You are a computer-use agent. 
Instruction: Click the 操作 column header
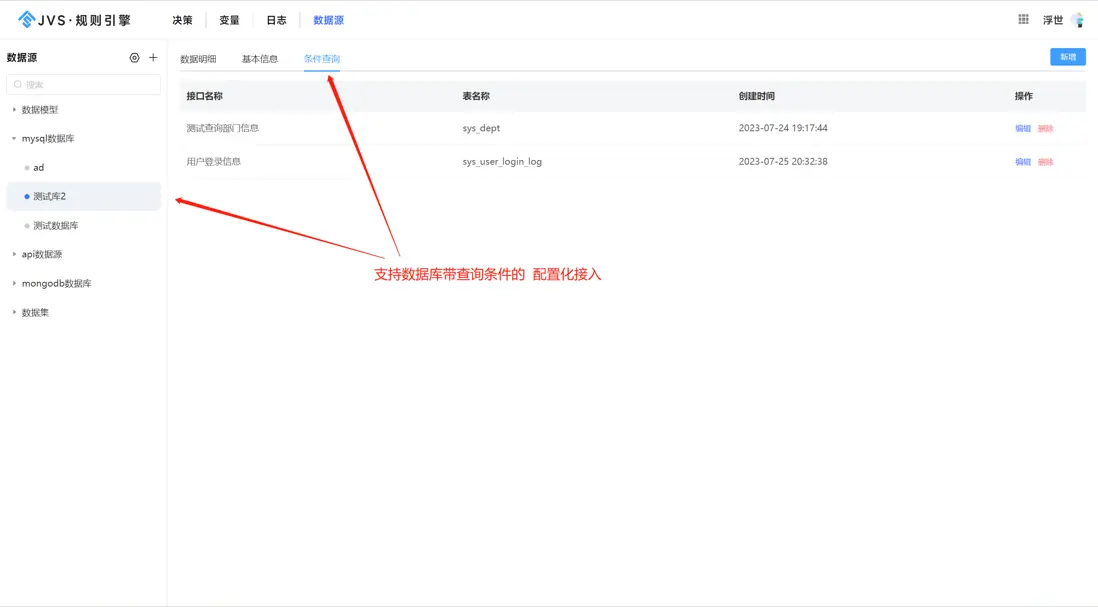[1024, 96]
